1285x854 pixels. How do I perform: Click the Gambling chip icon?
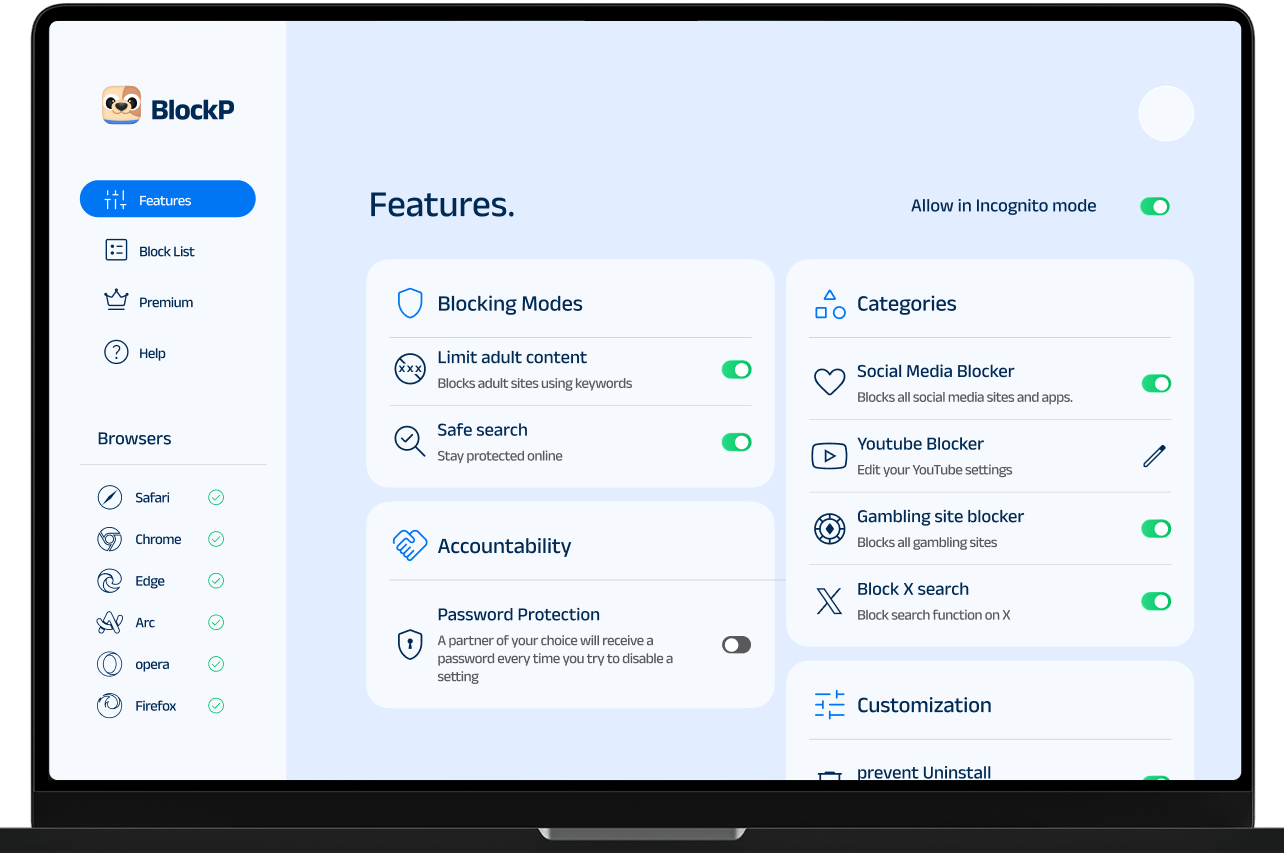830,528
